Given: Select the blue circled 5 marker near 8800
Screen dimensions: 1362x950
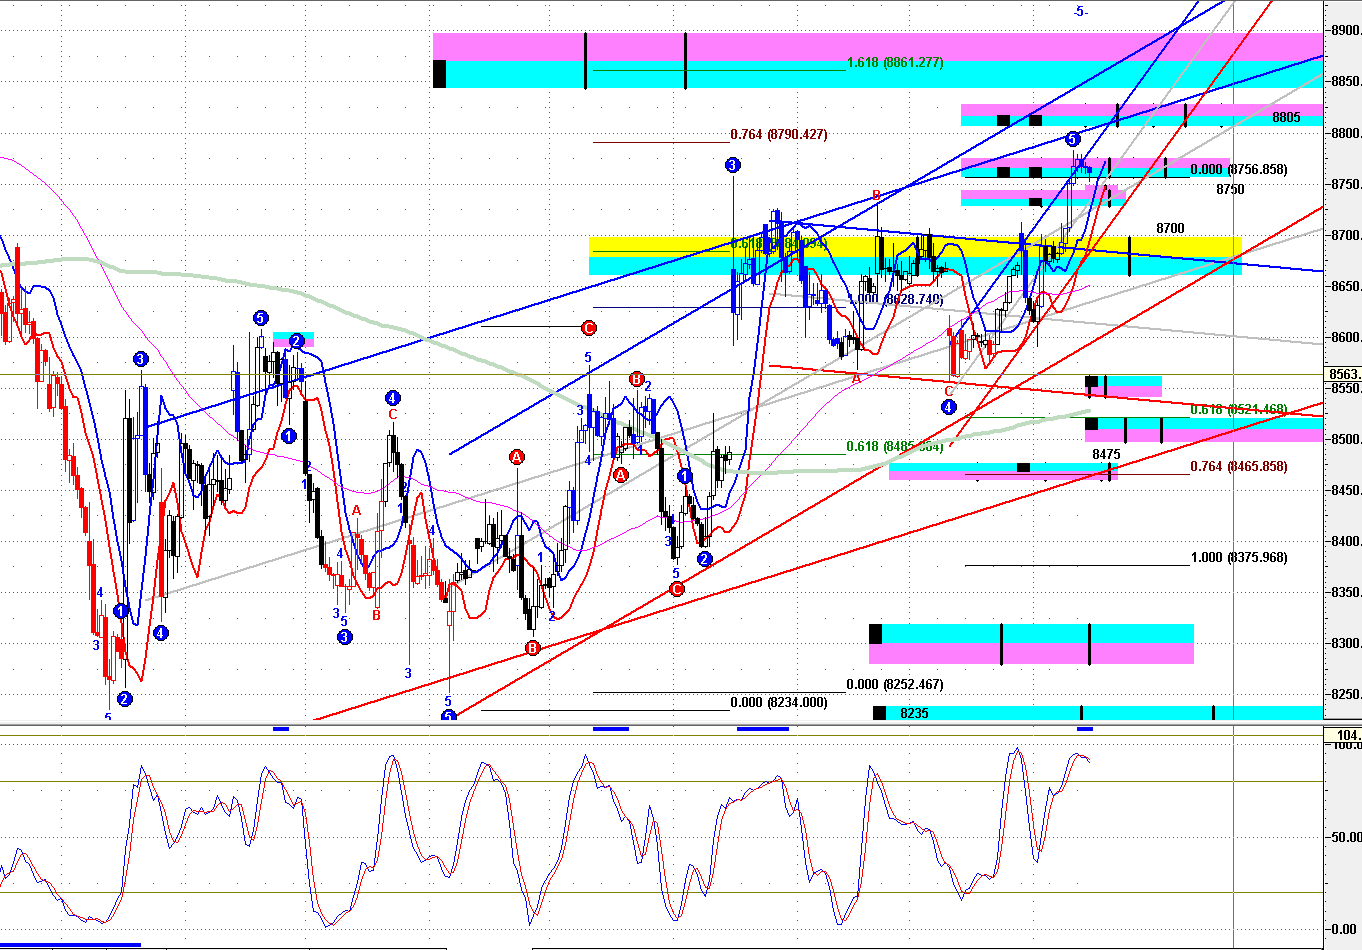Looking at the screenshot, I should coord(1072,139).
